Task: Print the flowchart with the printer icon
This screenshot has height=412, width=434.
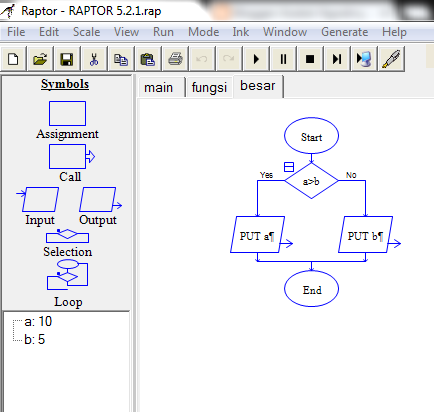Action: 175,59
